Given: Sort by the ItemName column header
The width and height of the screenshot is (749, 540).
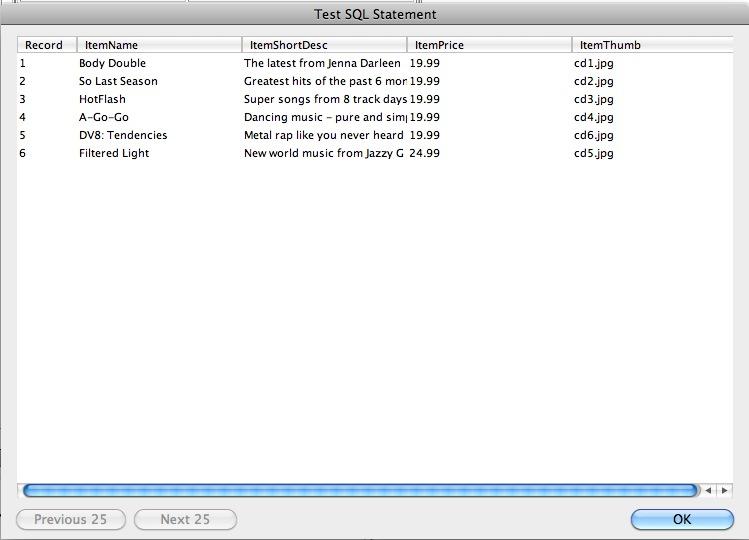Looking at the screenshot, I should click(x=159, y=45).
